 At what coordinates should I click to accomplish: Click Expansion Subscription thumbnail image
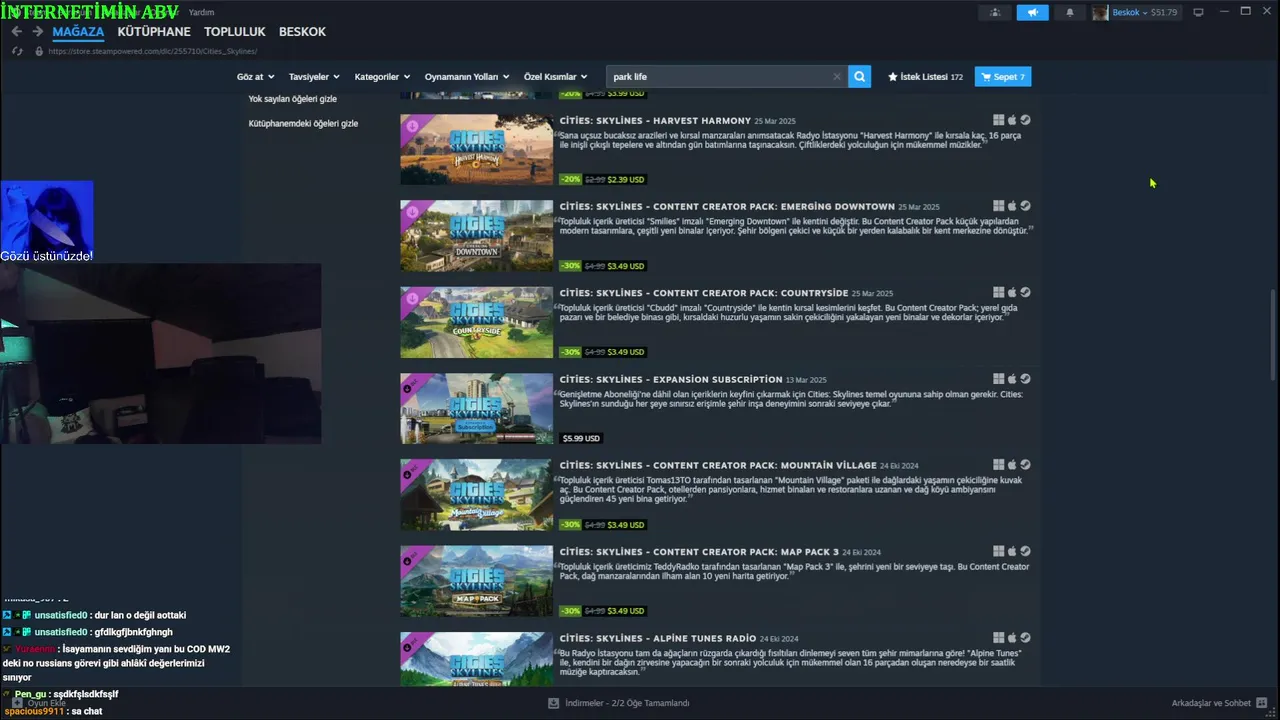(476, 408)
